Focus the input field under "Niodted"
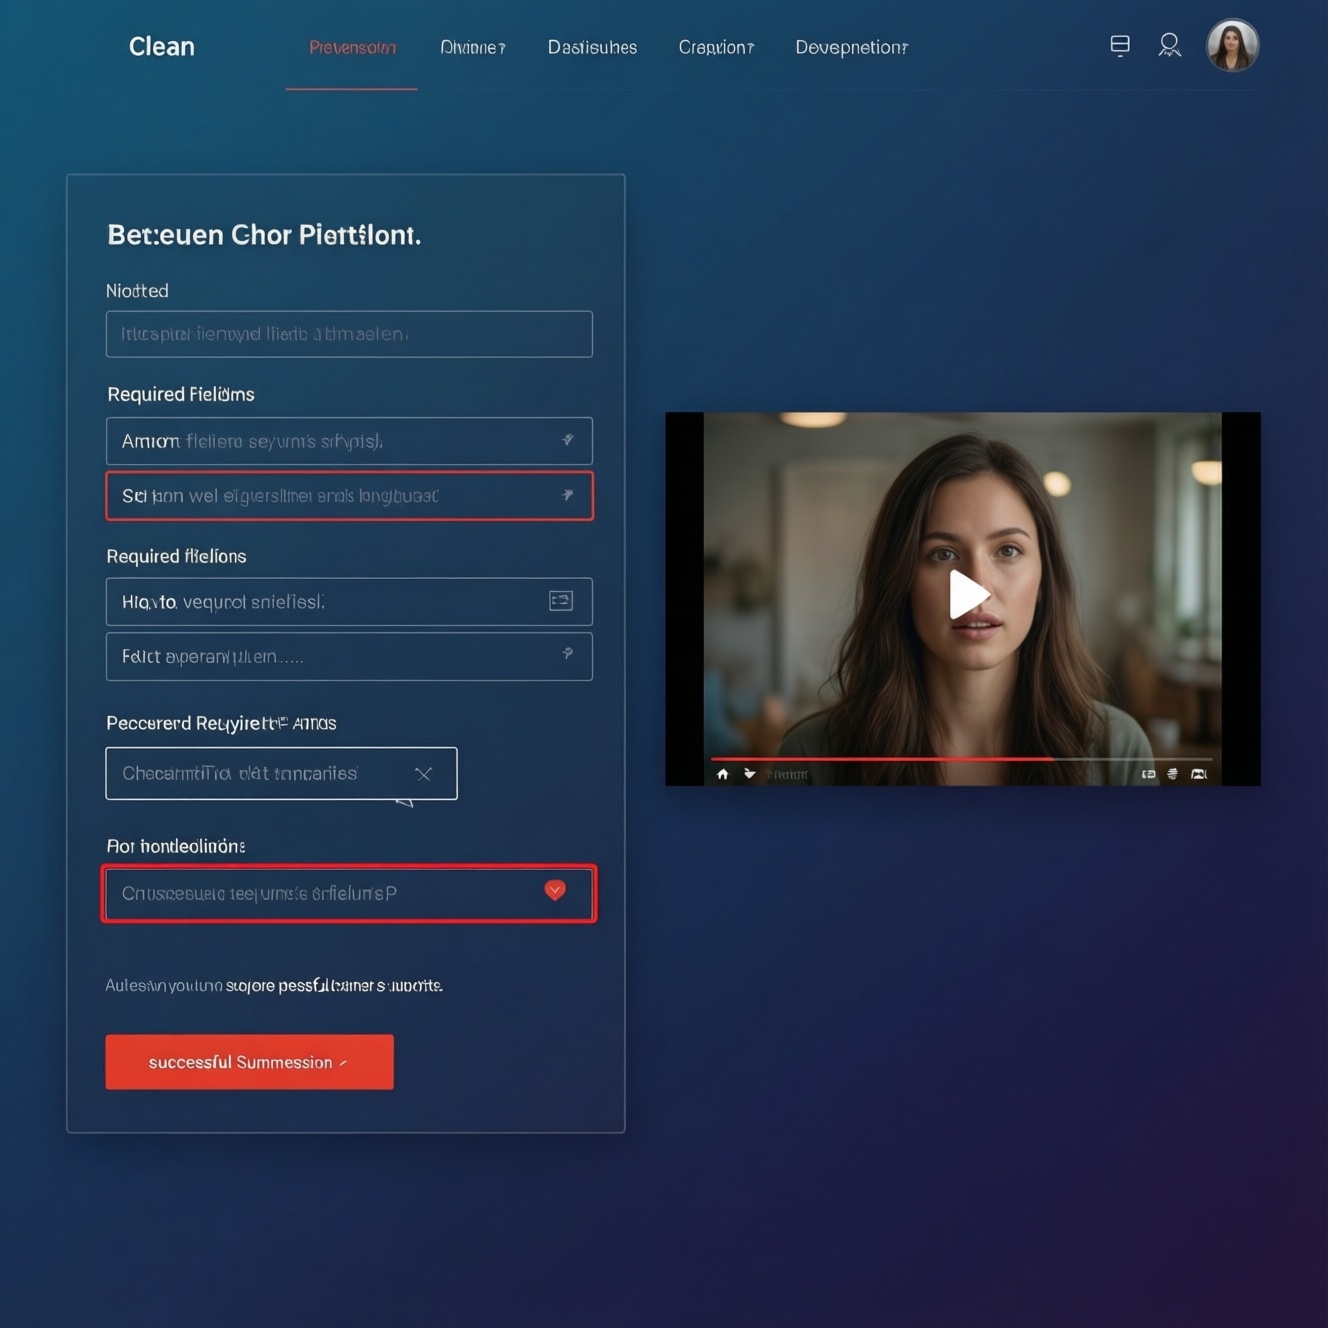 (x=349, y=334)
